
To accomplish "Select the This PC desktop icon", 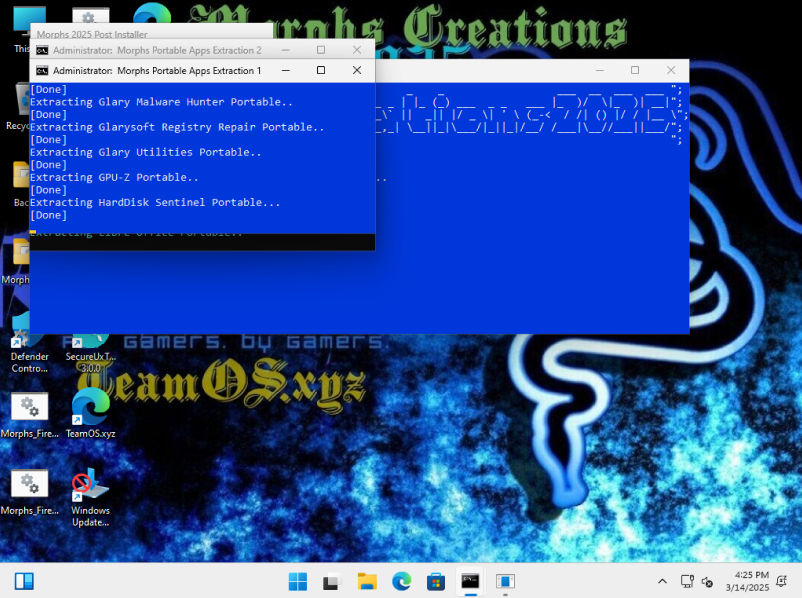I will point(21,31).
